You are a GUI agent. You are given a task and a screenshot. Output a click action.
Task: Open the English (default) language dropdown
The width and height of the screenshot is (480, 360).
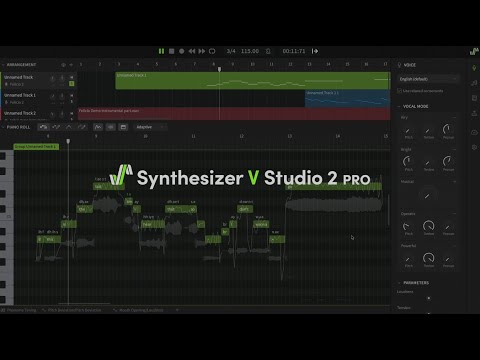pyautogui.click(x=428, y=79)
